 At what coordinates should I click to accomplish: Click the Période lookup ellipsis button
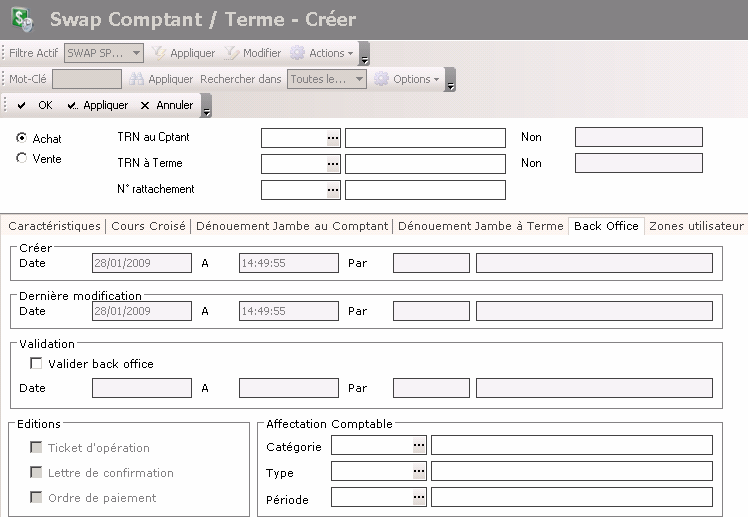tap(420, 497)
